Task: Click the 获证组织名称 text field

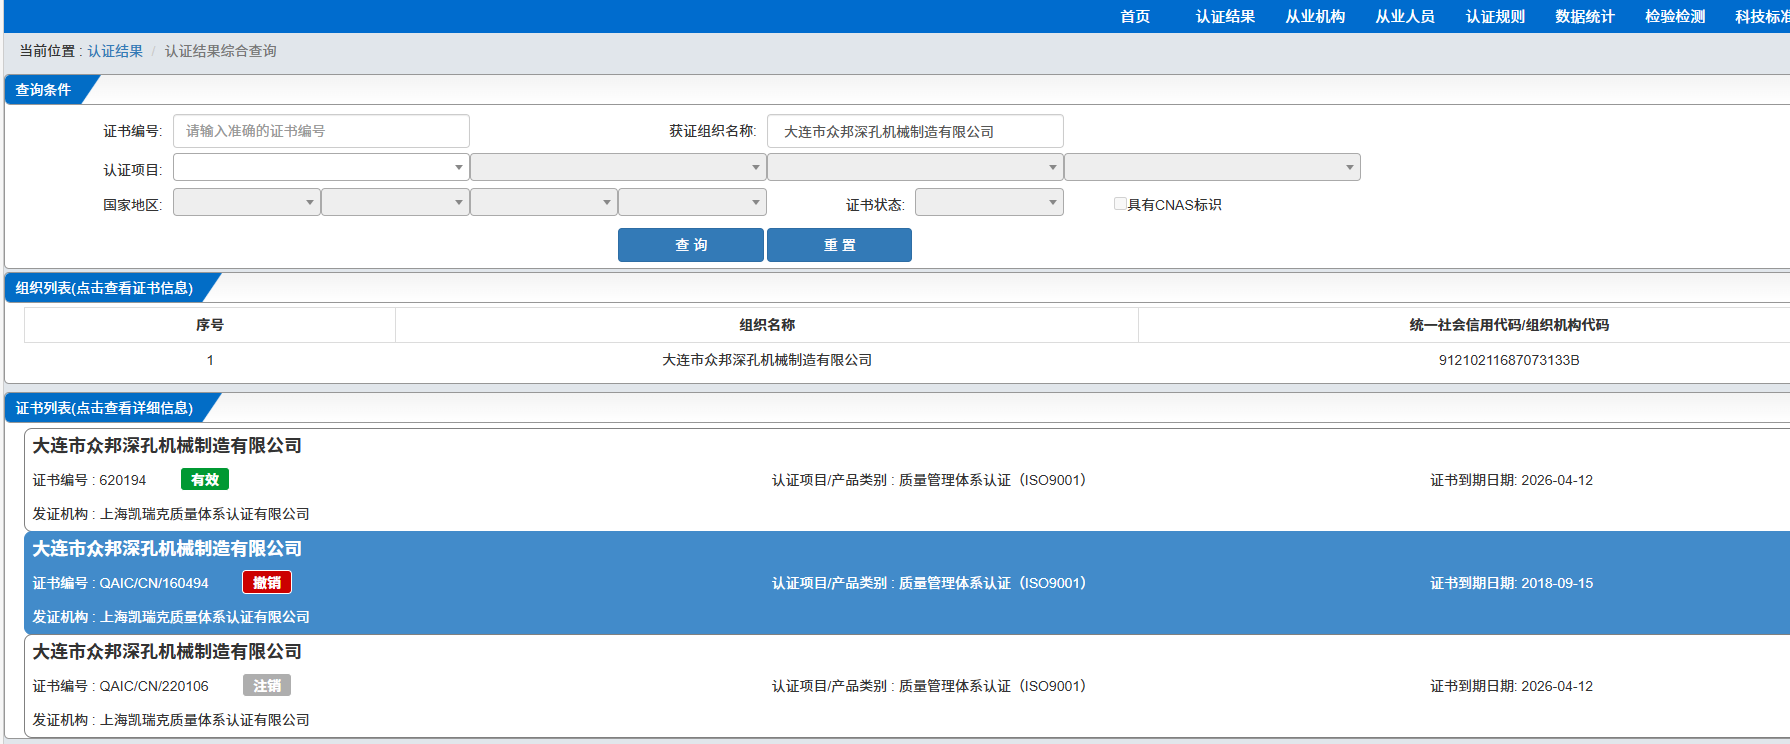Action: click(914, 131)
